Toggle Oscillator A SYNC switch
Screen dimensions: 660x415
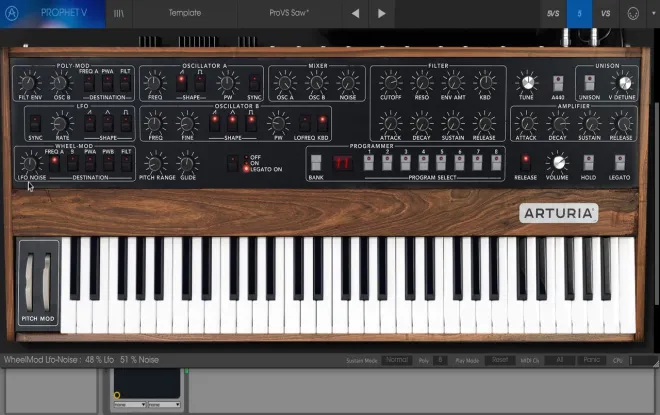click(x=254, y=83)
